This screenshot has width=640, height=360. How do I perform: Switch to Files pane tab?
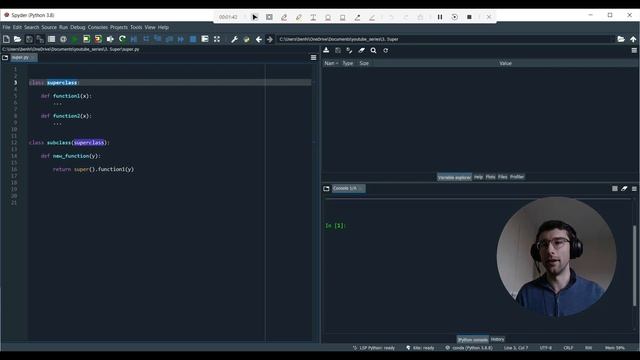click(502, 177)
